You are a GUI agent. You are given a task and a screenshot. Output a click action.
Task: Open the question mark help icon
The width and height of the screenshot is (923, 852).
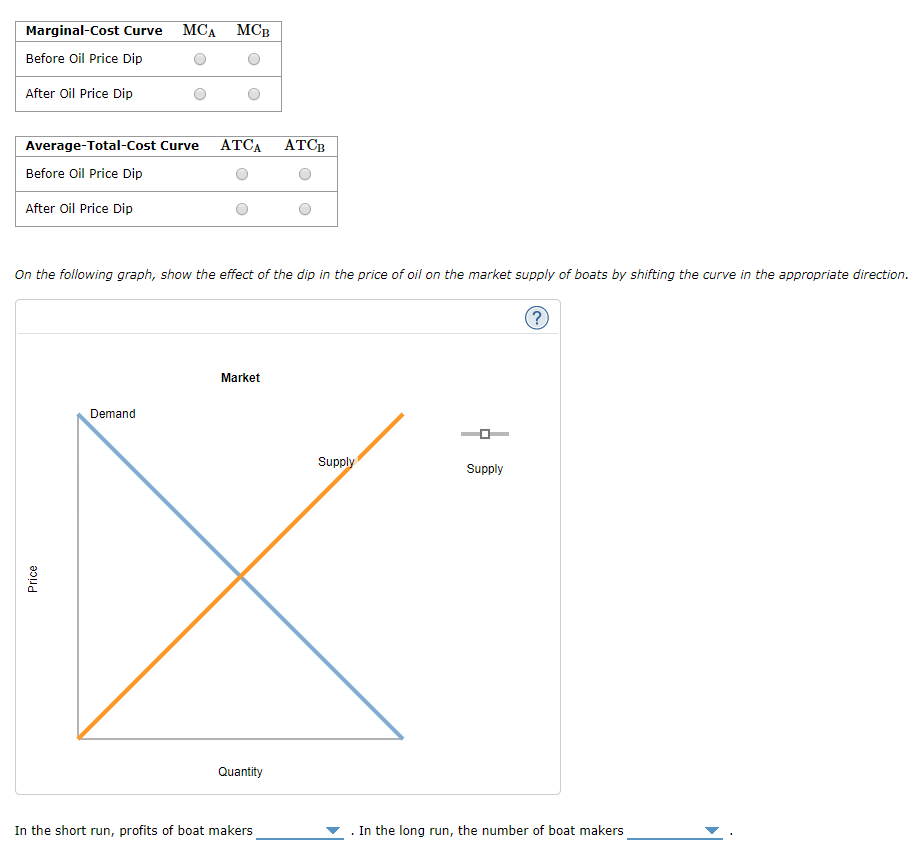(537, 317)
